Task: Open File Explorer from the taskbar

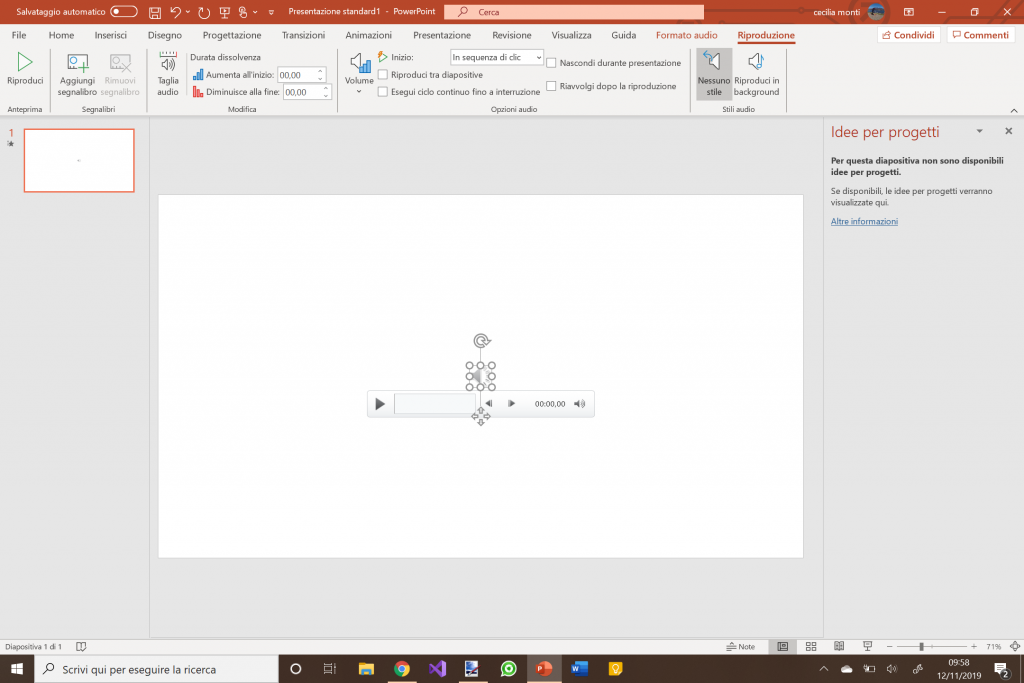Action: coord(366,669)
